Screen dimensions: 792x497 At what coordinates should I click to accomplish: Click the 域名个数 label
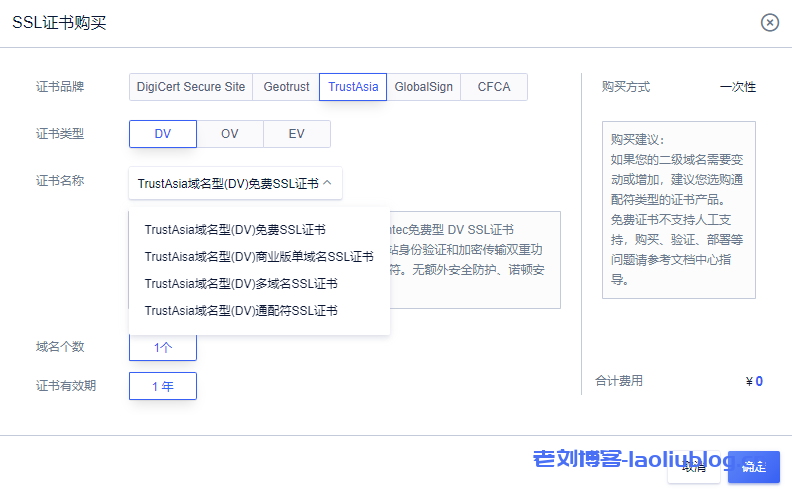pyautogui.click(x=60, y=347)
